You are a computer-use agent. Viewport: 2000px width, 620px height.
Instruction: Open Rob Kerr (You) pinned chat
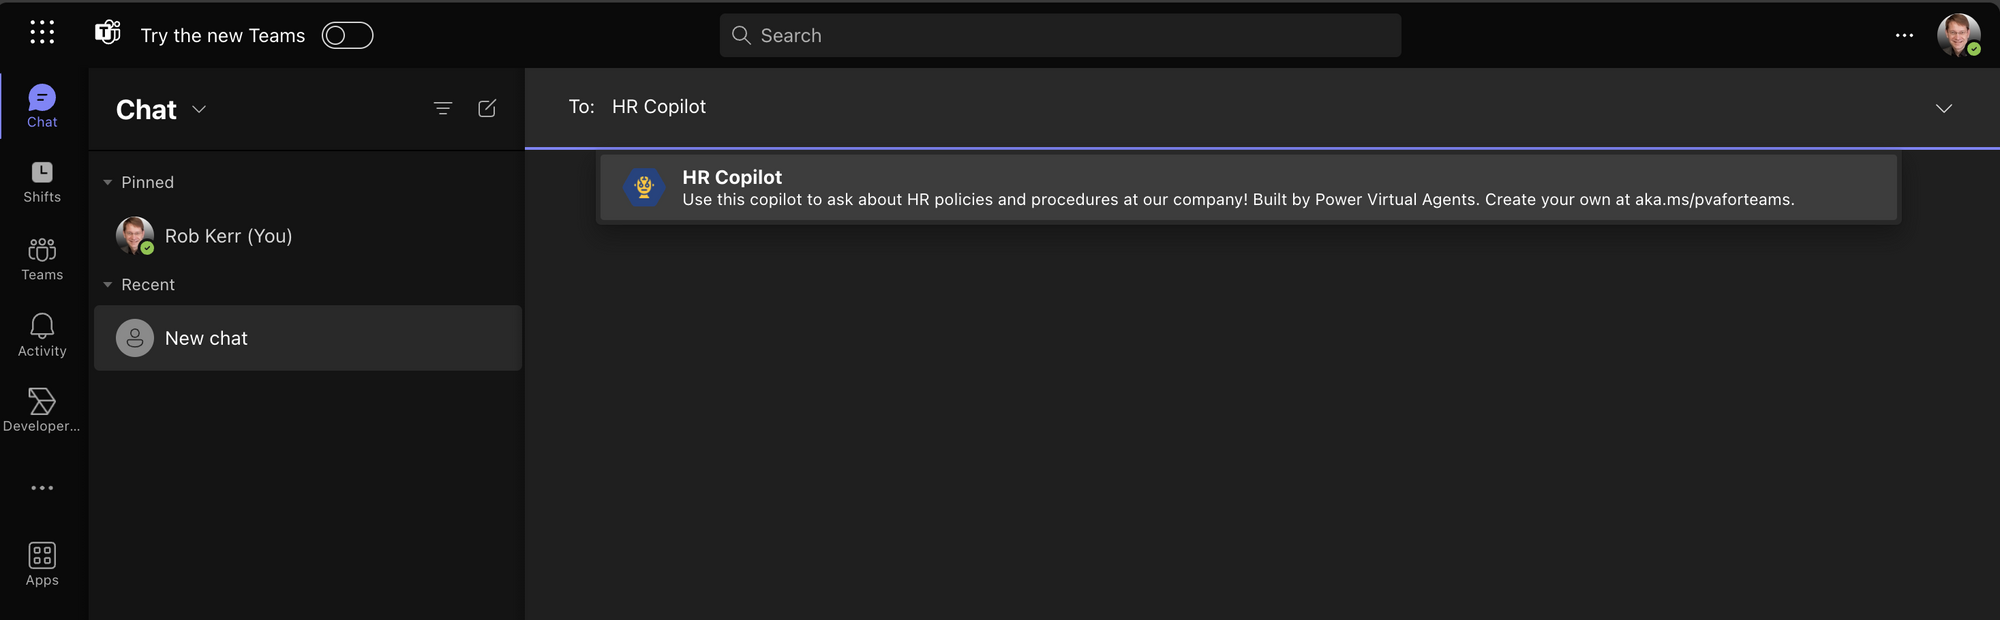click(x=228, y=236)
